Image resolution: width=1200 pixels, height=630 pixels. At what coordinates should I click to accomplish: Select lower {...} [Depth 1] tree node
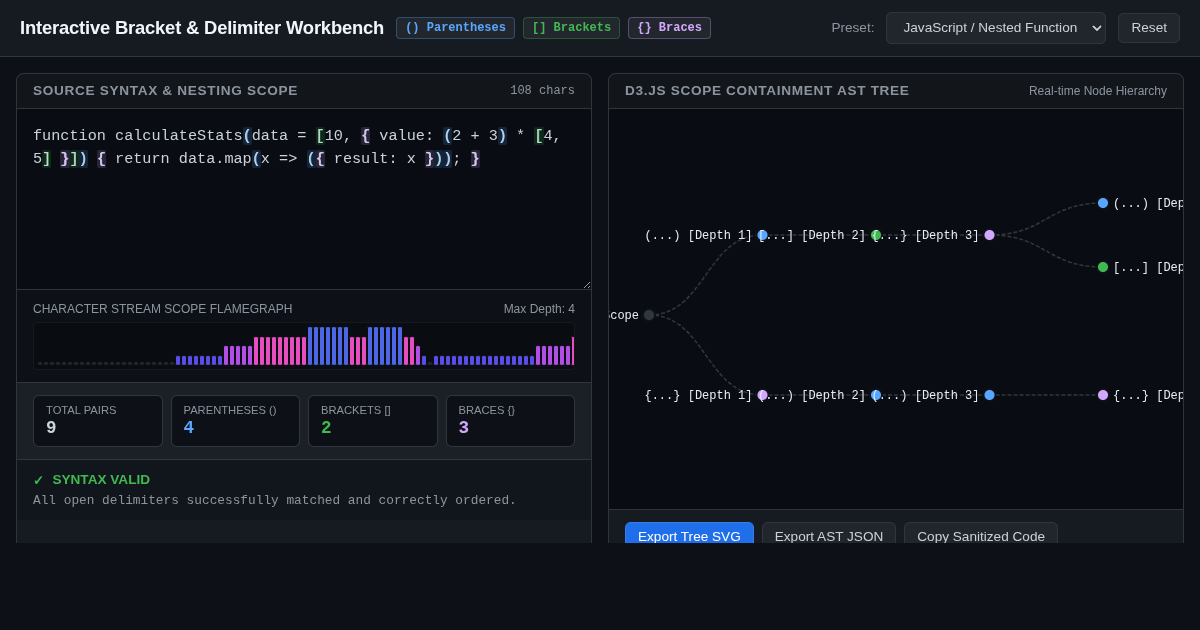(762, 395)
